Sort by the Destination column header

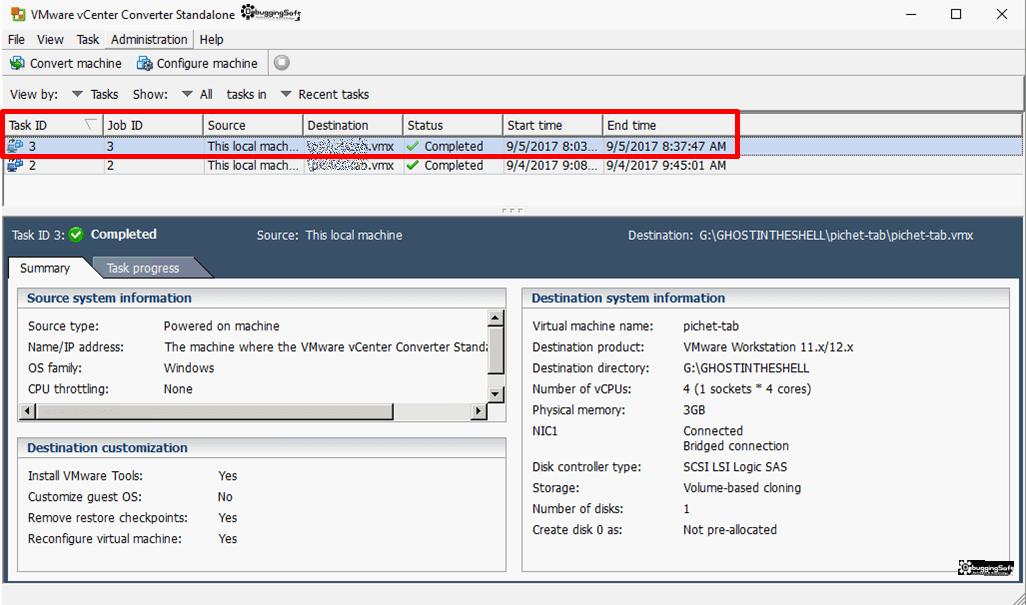coord(353,125)
